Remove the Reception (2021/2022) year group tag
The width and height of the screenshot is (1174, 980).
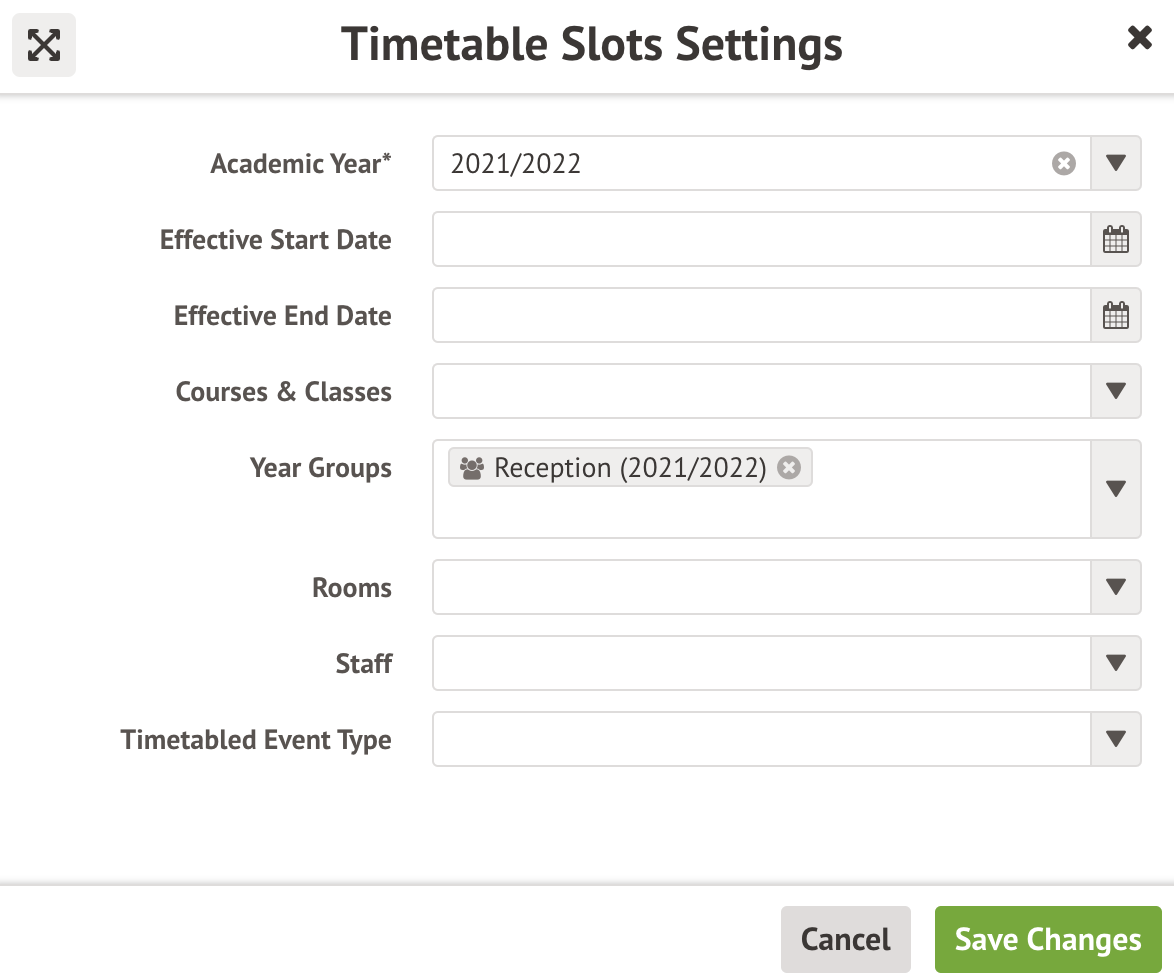(x=790, y=468)
